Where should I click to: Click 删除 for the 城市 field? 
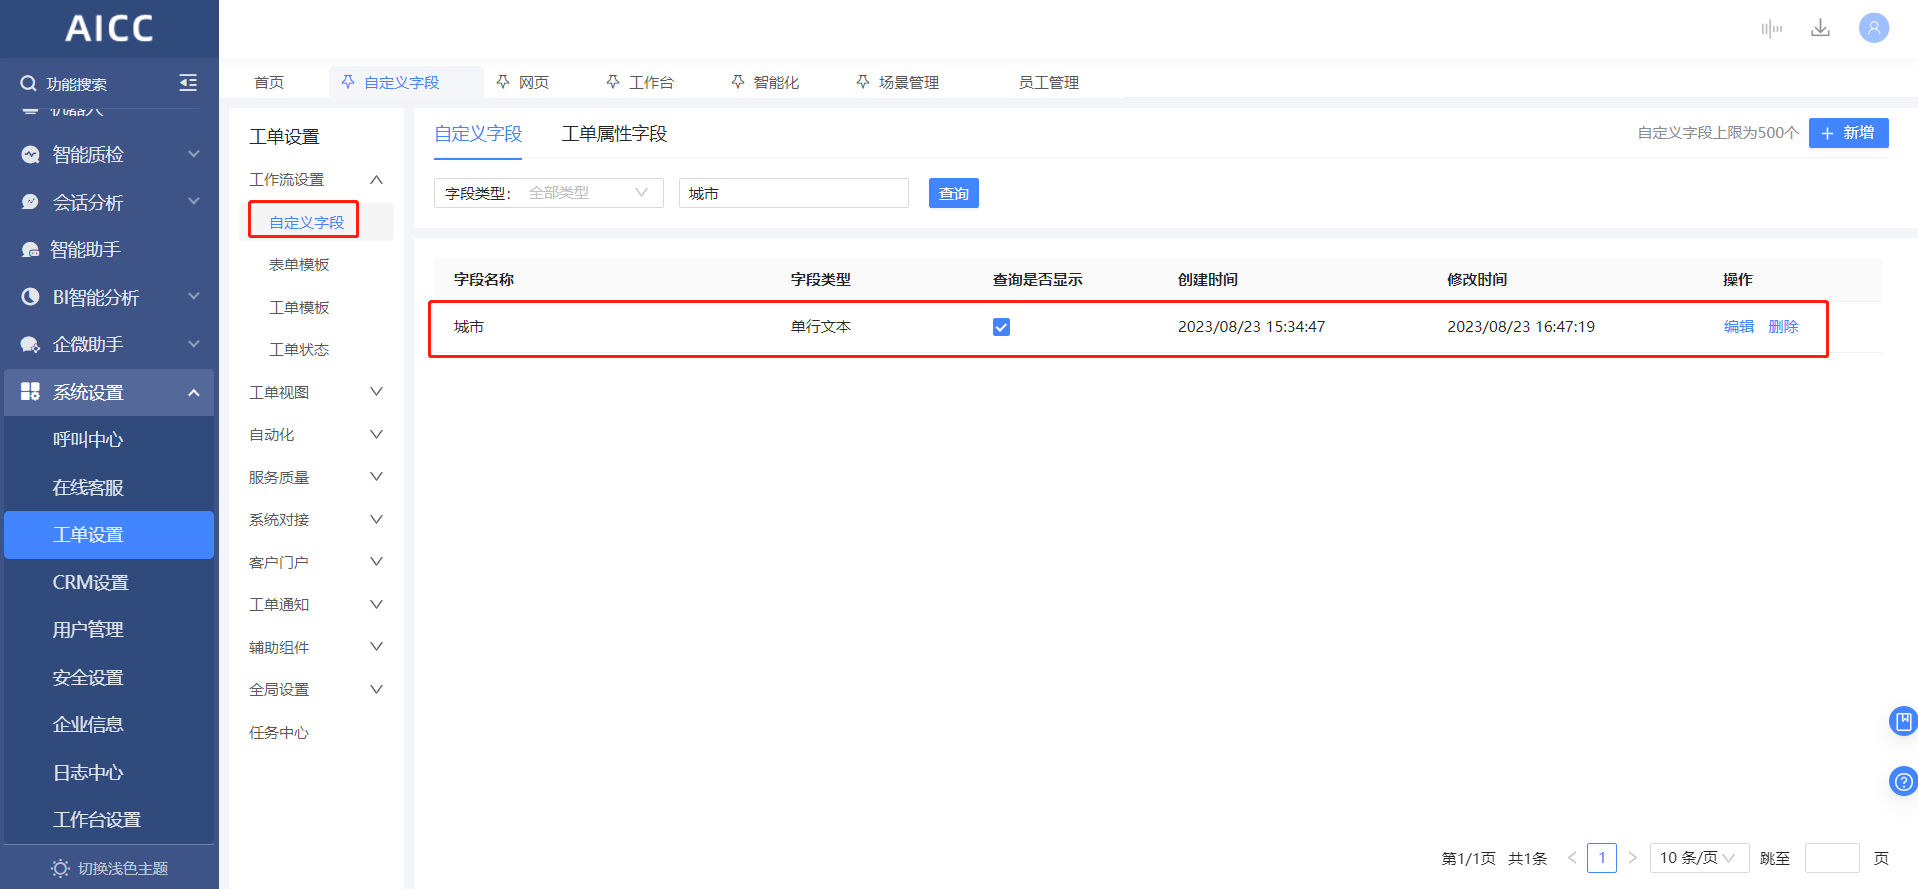pyautogui.click(x=1783, y=327)
